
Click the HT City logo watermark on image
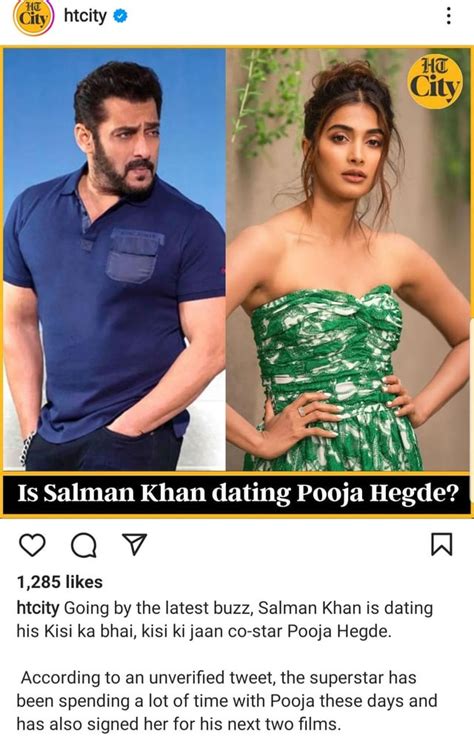tap(435, 81)
